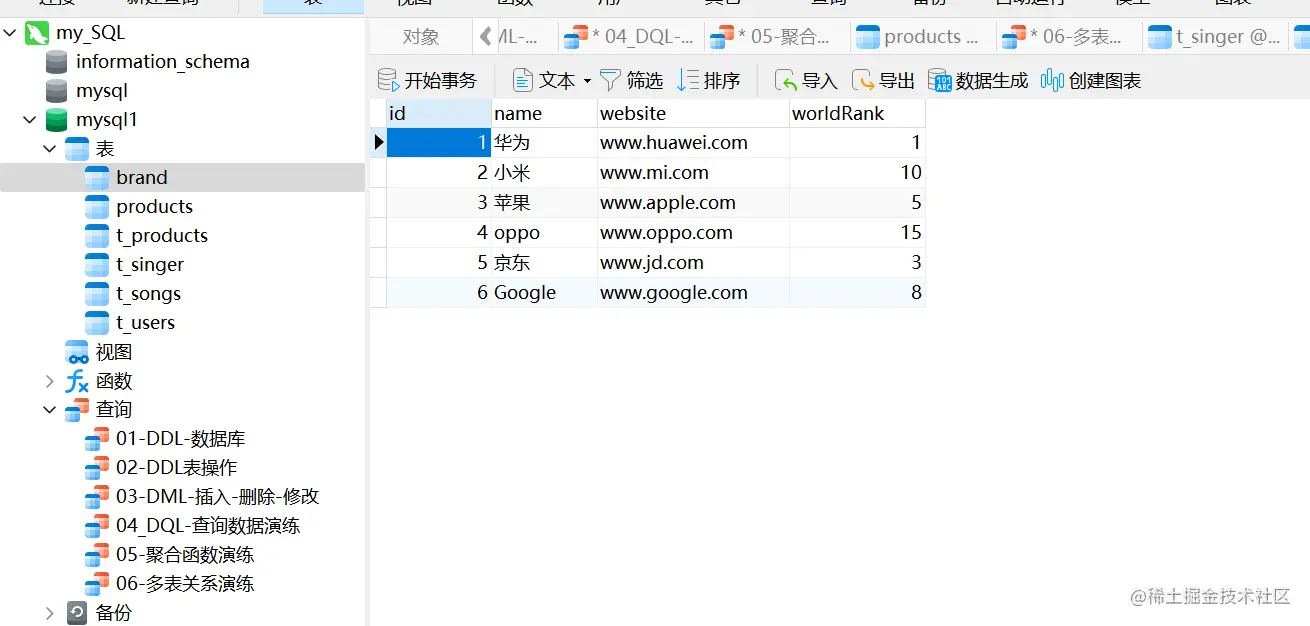Click the website column header
This screenshot has height=626, width=1310.
pos(693,114)
